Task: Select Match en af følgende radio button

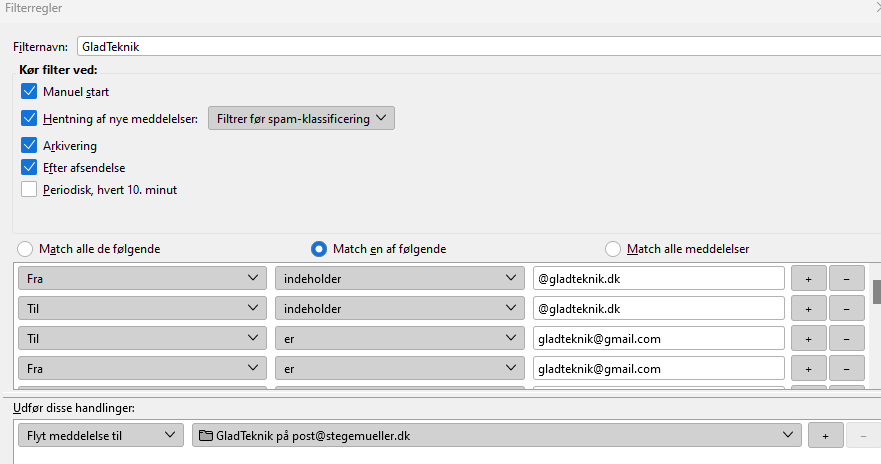Action: tap(319, 249)
